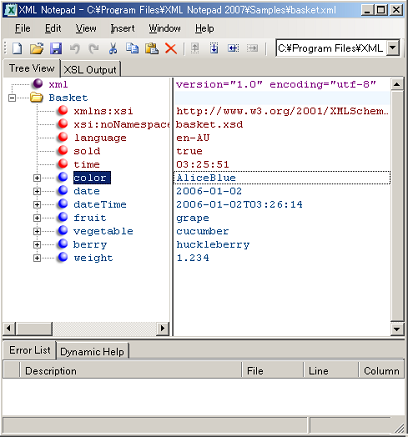Undo the last action
The height and width of the screenshot is (437, 408).
(75, 48)
